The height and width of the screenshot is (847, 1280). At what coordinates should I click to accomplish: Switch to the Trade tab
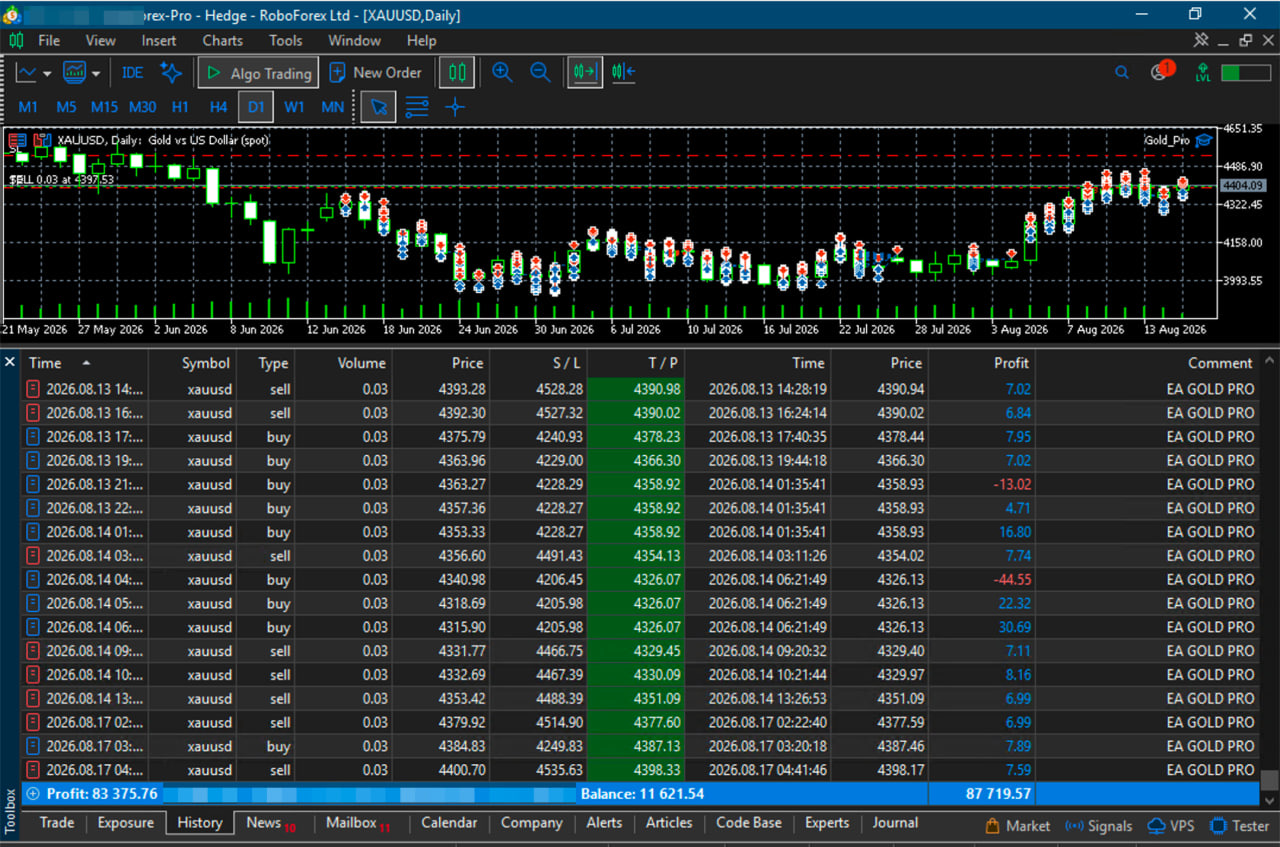(56, 823)
